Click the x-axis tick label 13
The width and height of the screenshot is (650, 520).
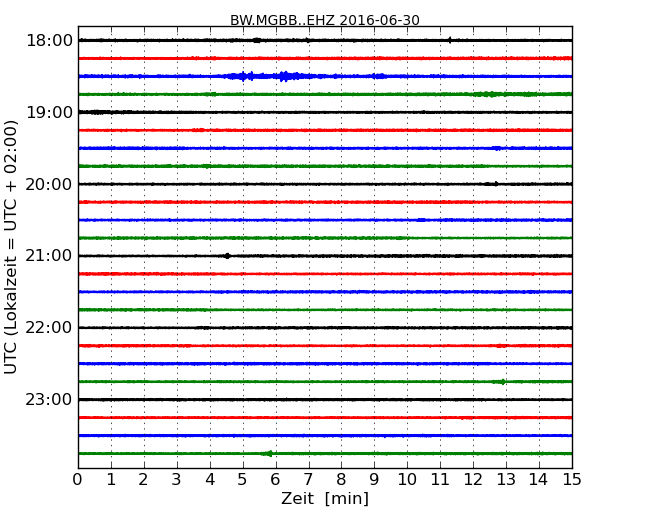pos(506,480)
